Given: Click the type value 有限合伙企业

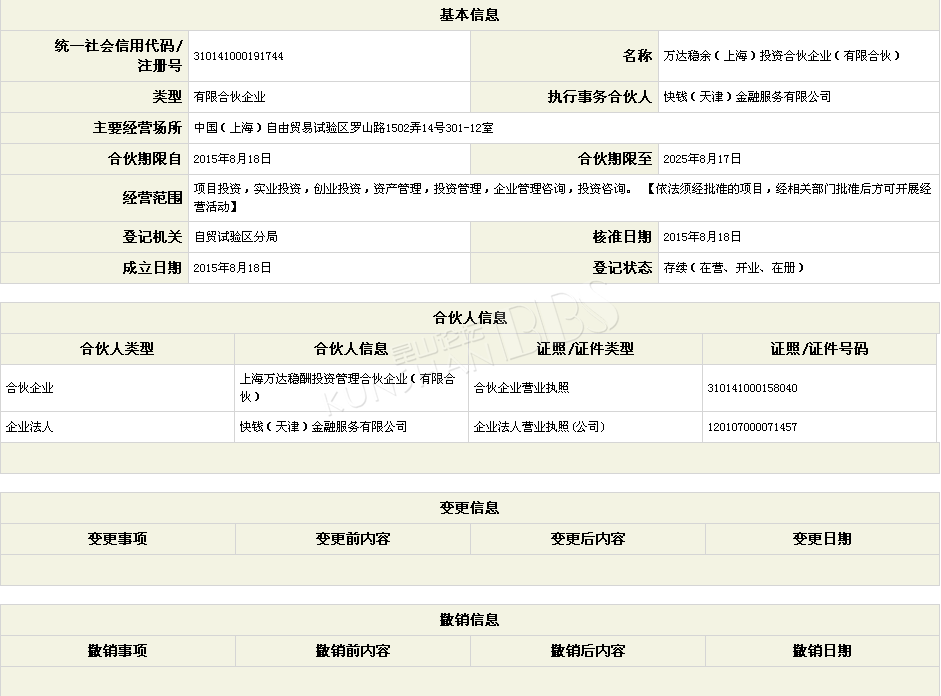Looking at the screenshot, I should (229, 97).
